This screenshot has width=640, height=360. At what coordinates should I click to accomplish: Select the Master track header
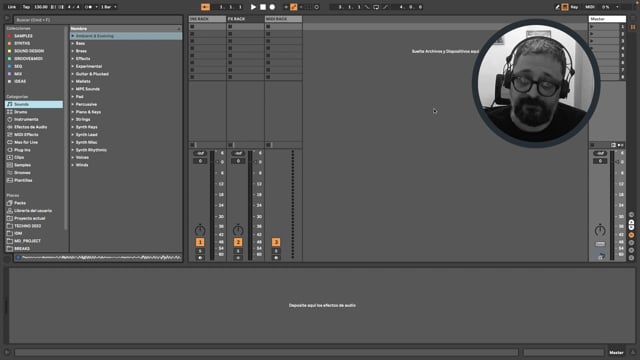click(607, 19)
